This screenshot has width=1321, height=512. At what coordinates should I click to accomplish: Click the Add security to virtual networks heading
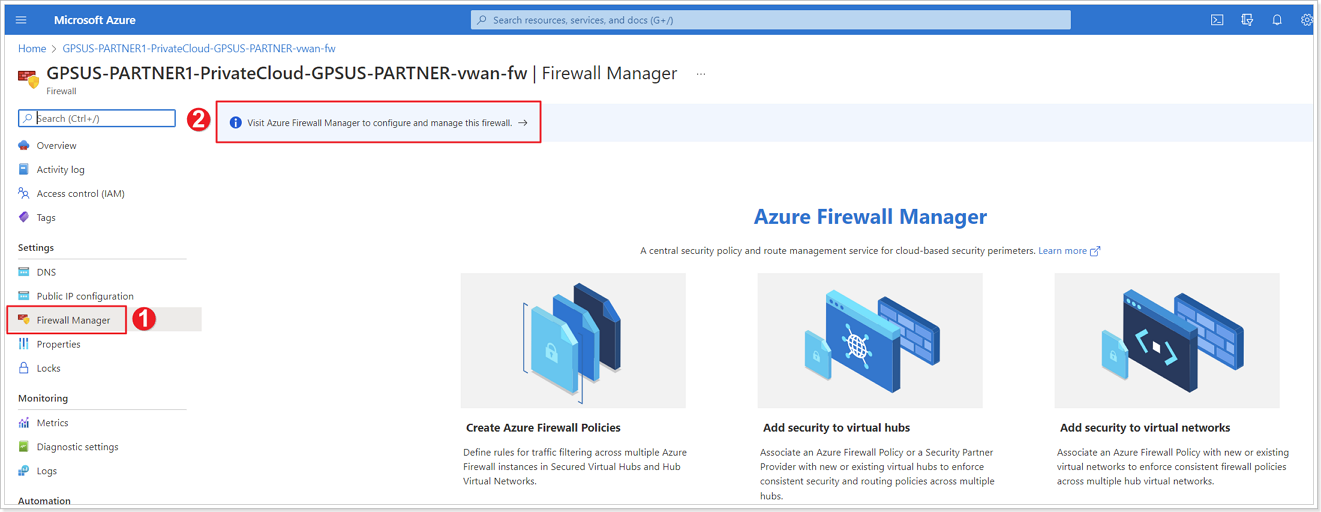point(1145,428)
